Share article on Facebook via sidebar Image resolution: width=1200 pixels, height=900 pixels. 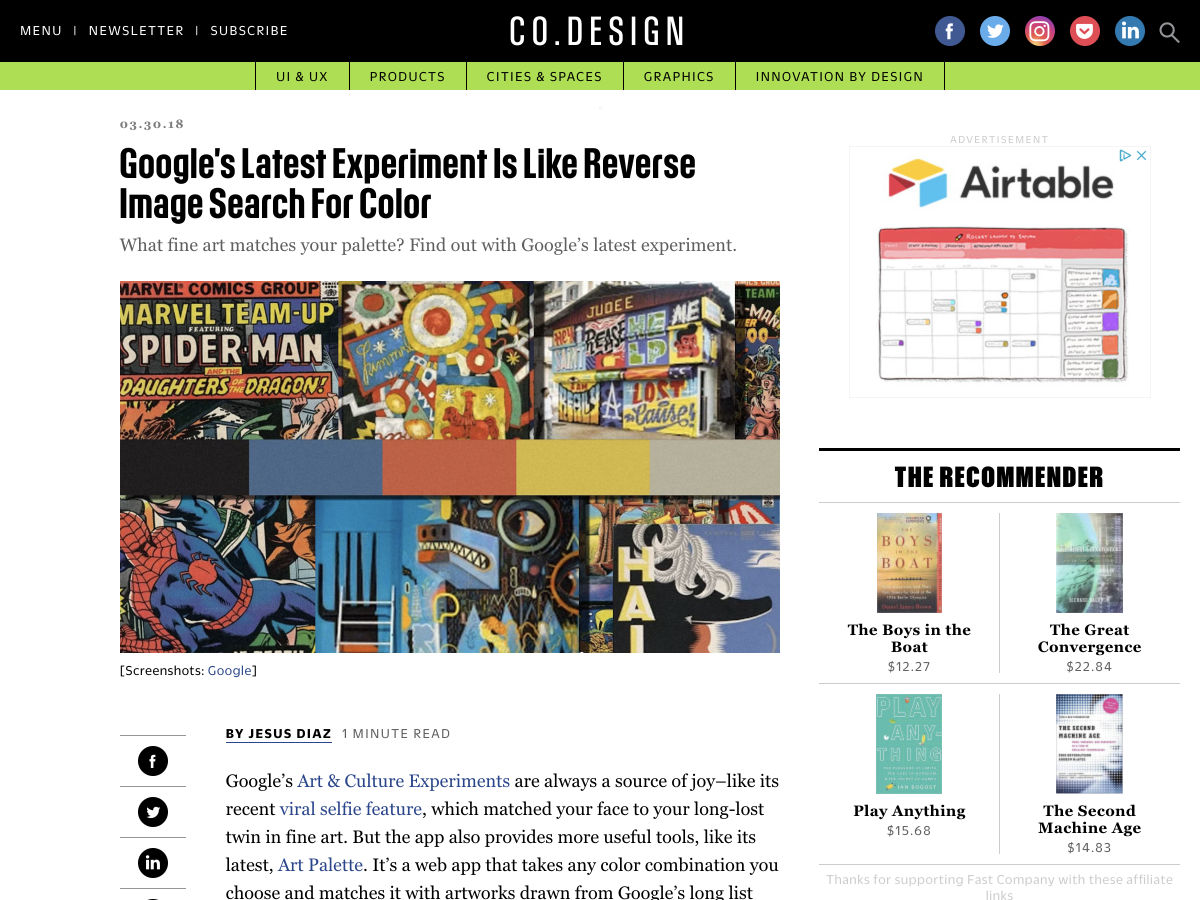153,762
